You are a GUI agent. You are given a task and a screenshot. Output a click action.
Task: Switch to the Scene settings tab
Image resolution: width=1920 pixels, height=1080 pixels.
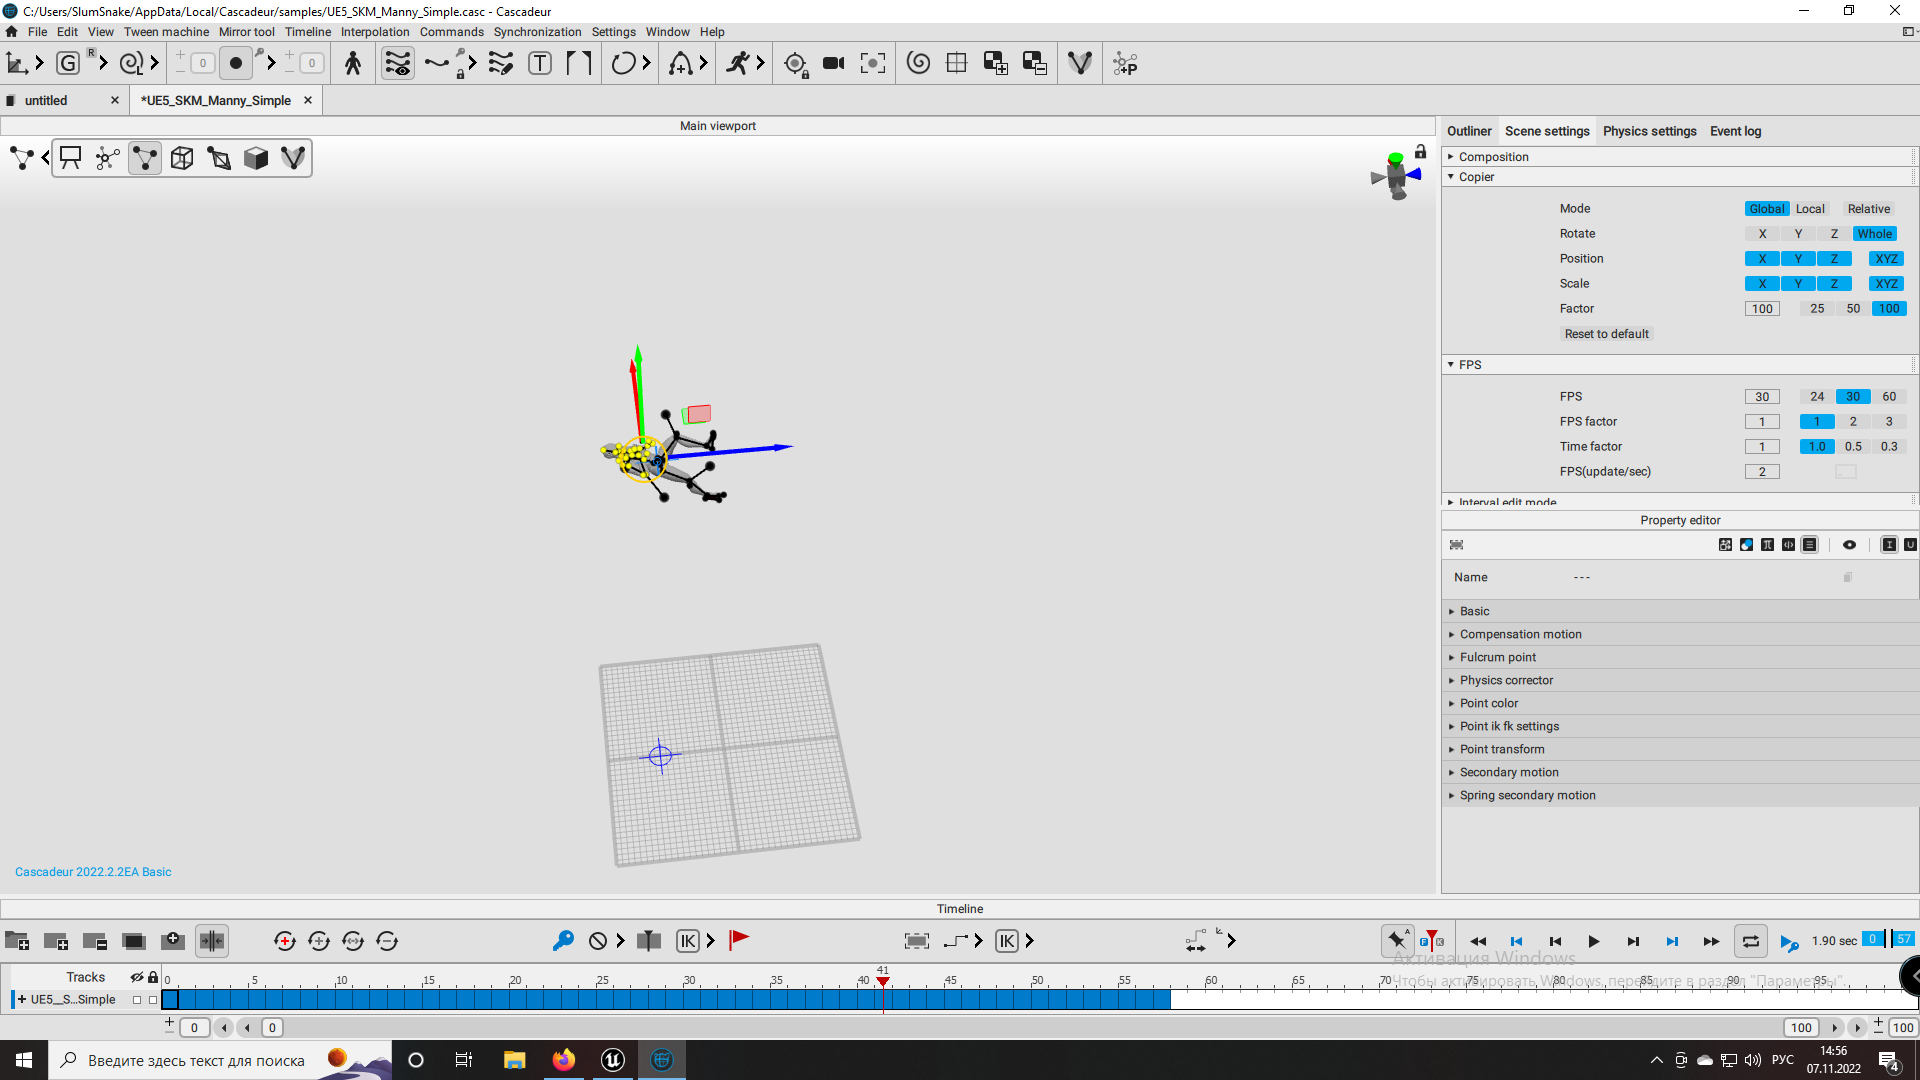tap(1547, 131)
